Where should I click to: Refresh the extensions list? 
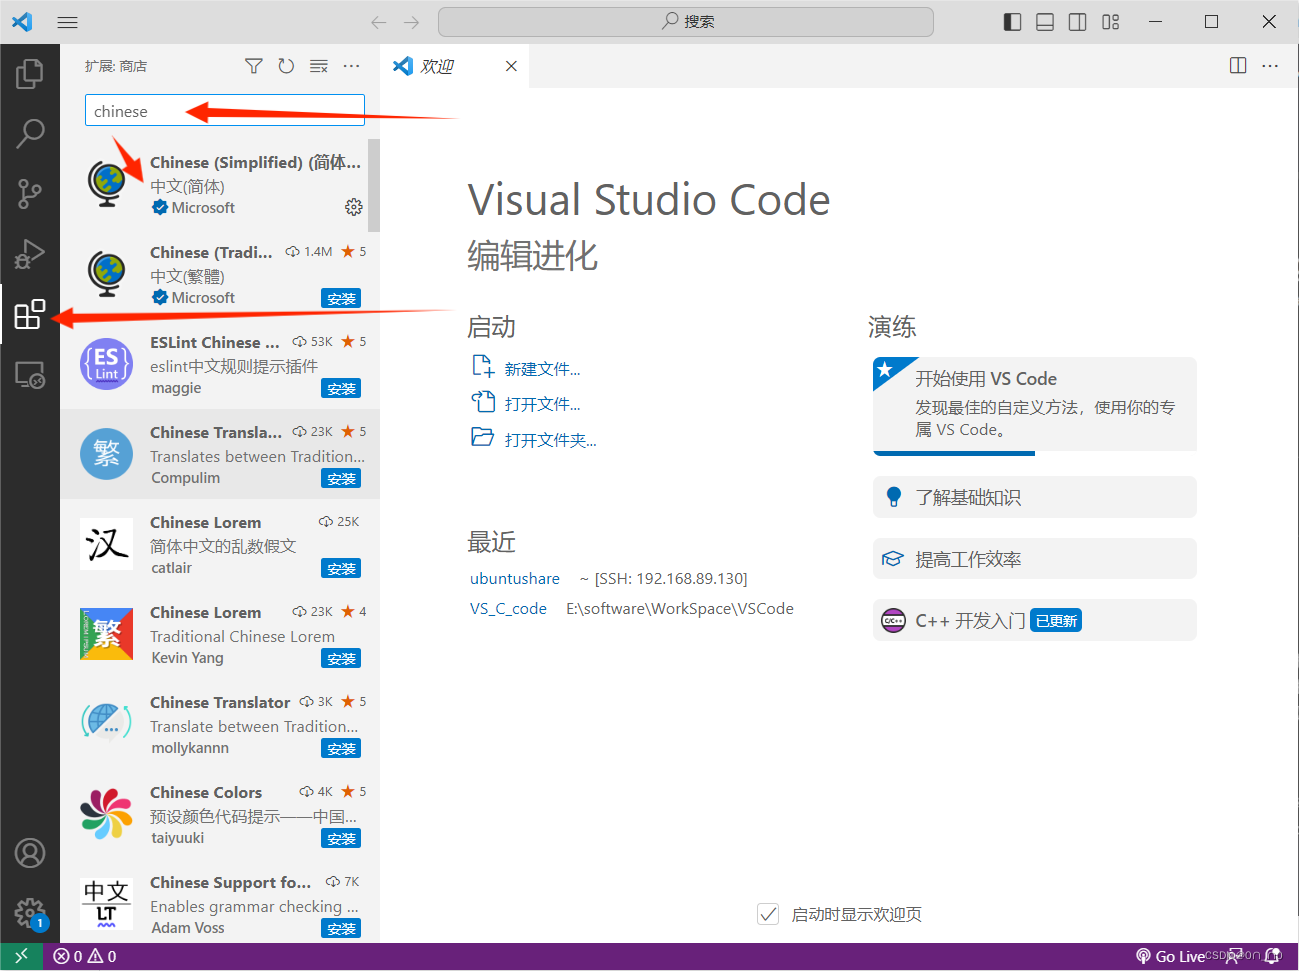point(286,66)
